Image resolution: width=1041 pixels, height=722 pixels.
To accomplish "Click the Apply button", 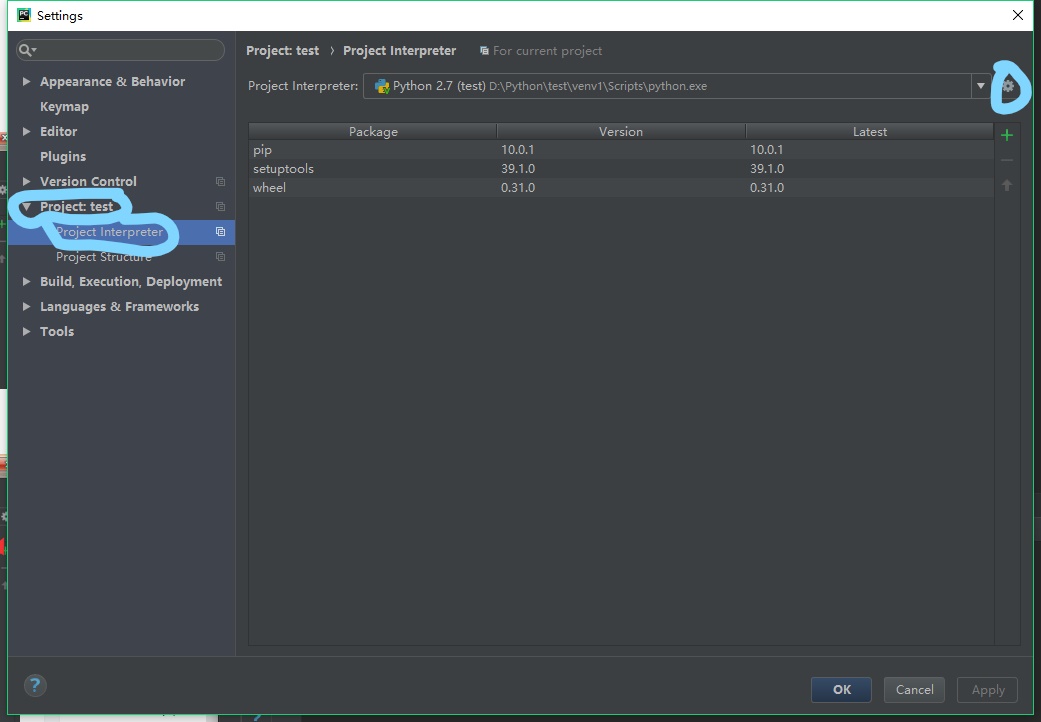I will [987, 689].
